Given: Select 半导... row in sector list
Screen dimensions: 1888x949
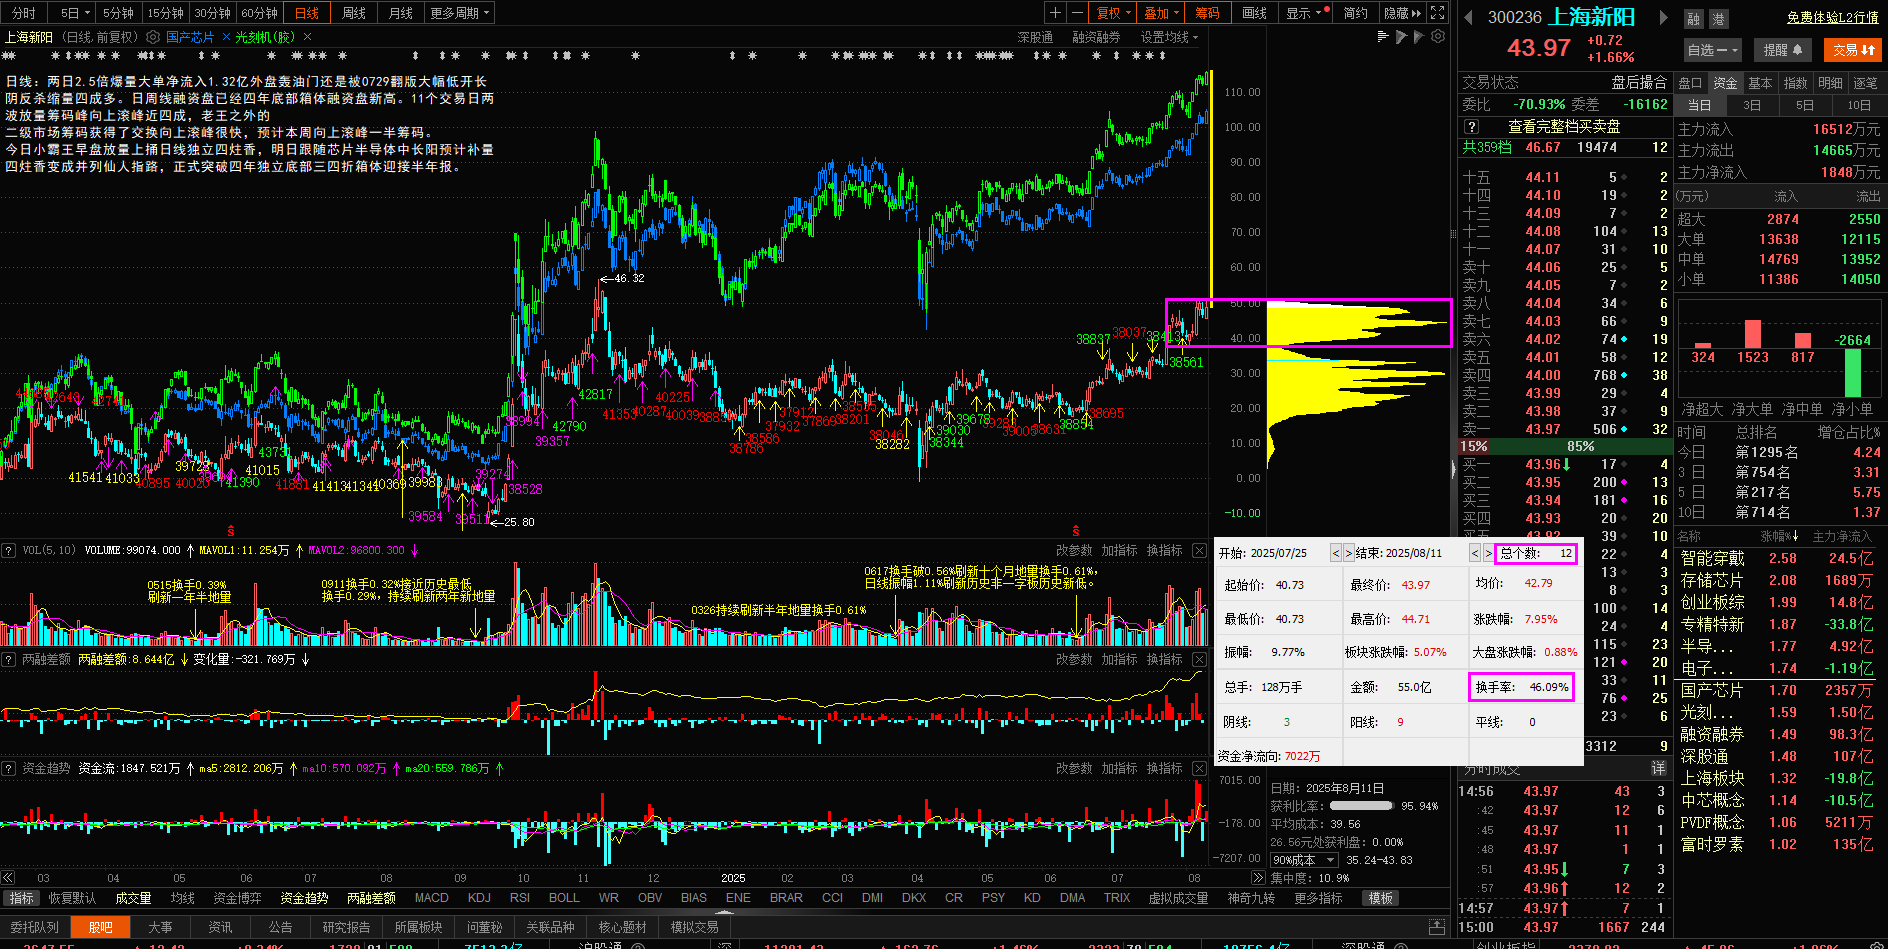Looking at the screenshot, I should 1780,646.
